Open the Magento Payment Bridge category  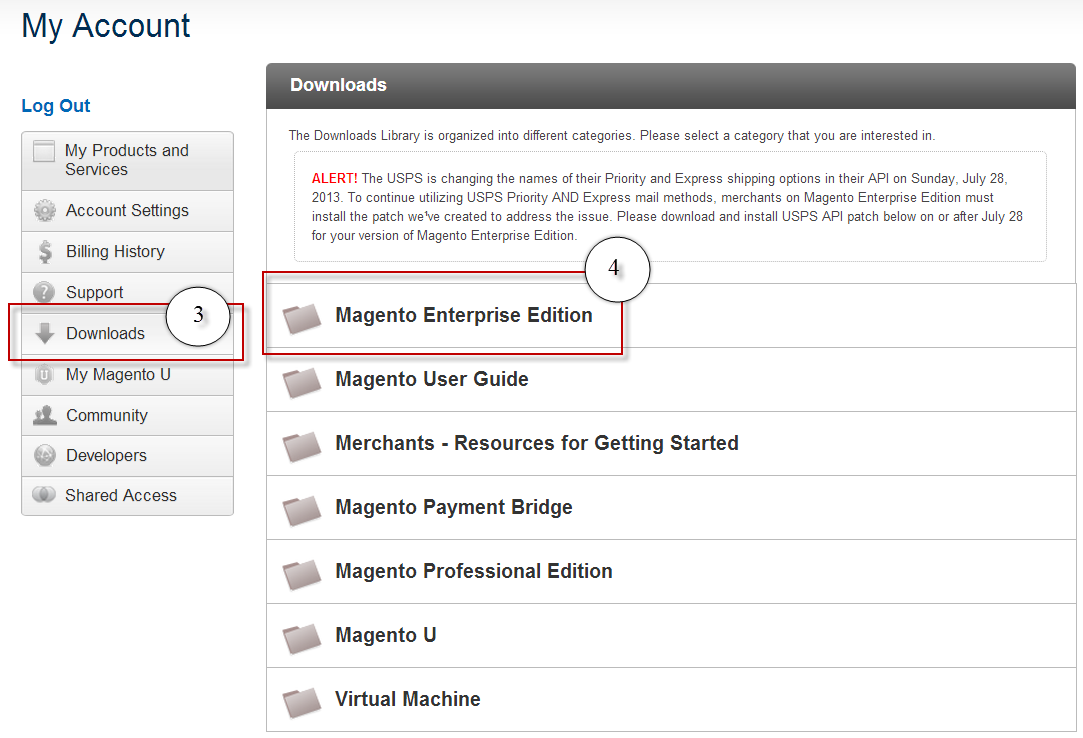tap(453, 508)
